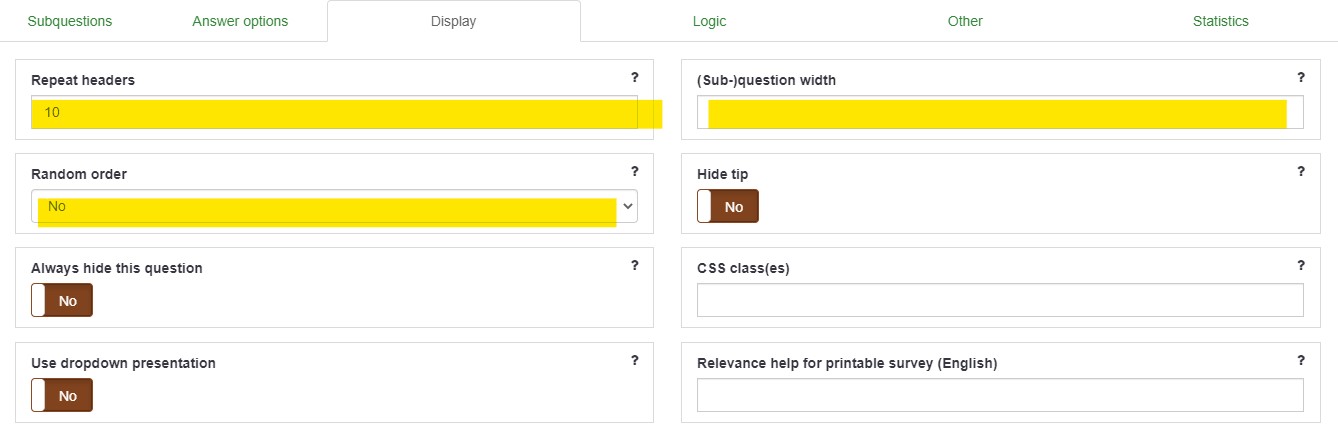Click help icon for CSS class(es)

tap(1300, 265)
